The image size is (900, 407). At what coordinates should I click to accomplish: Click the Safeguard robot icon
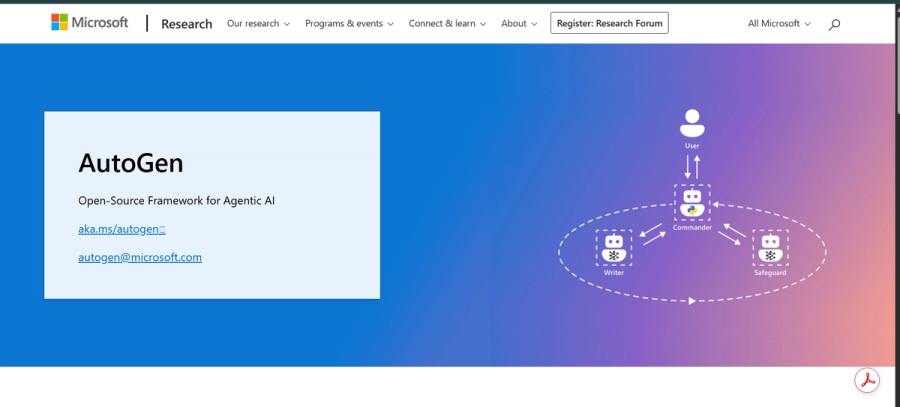tap(770, 248)
